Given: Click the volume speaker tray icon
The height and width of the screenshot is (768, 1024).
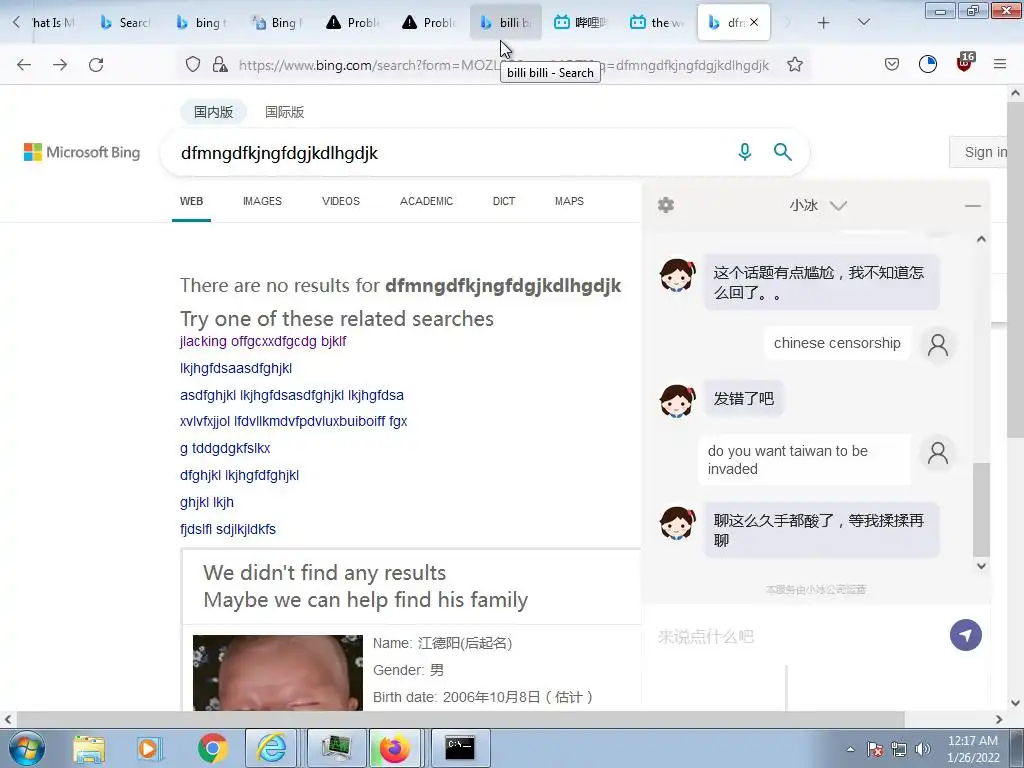Looking at the screenshot, I should click(x=923, y=749).
